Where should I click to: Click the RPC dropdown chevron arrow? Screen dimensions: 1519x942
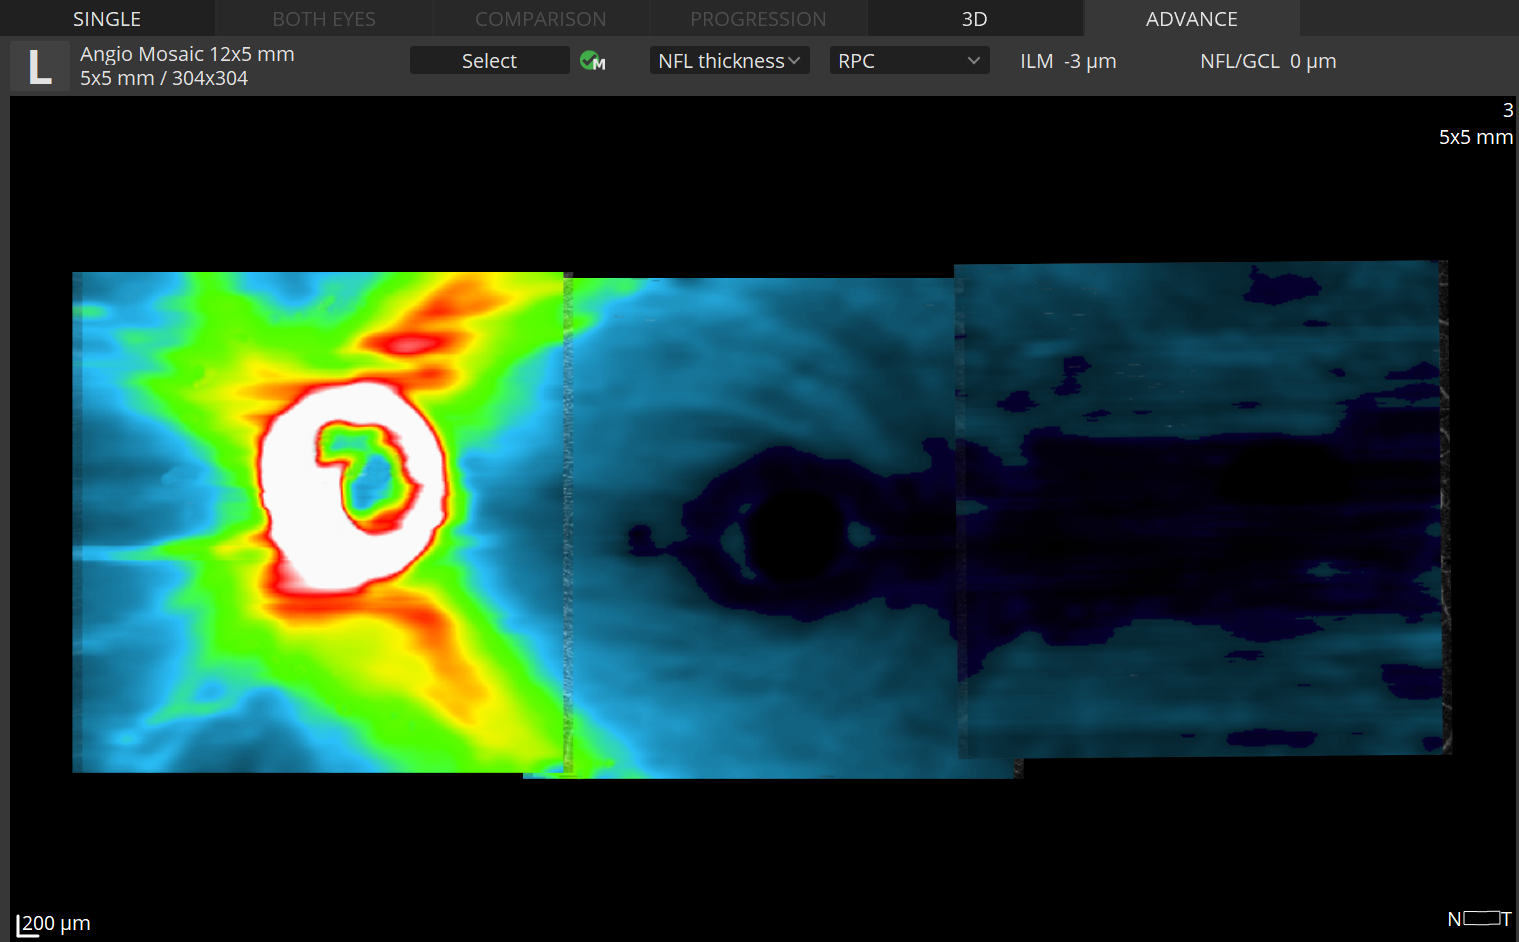click(973, 61)
